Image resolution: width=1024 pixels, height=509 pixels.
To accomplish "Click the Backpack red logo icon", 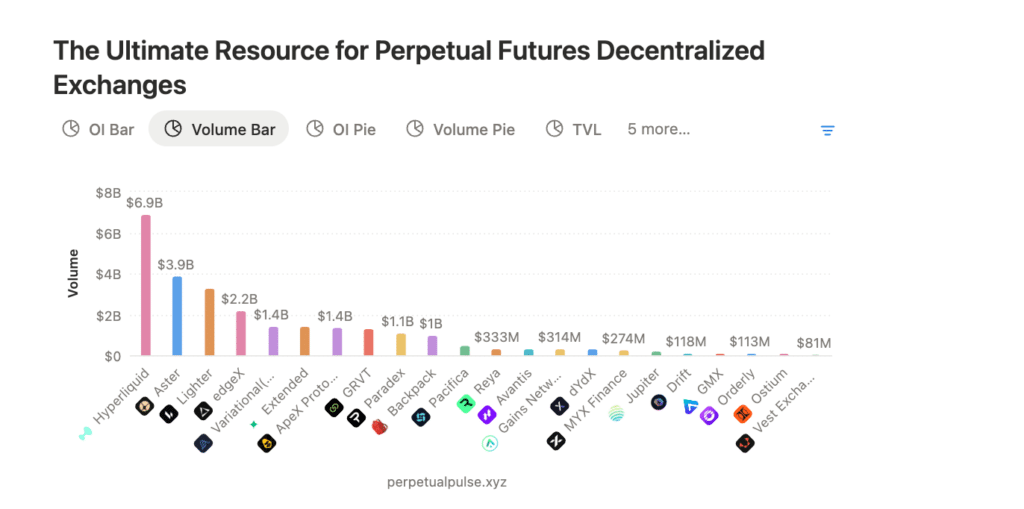I will 381,428.
